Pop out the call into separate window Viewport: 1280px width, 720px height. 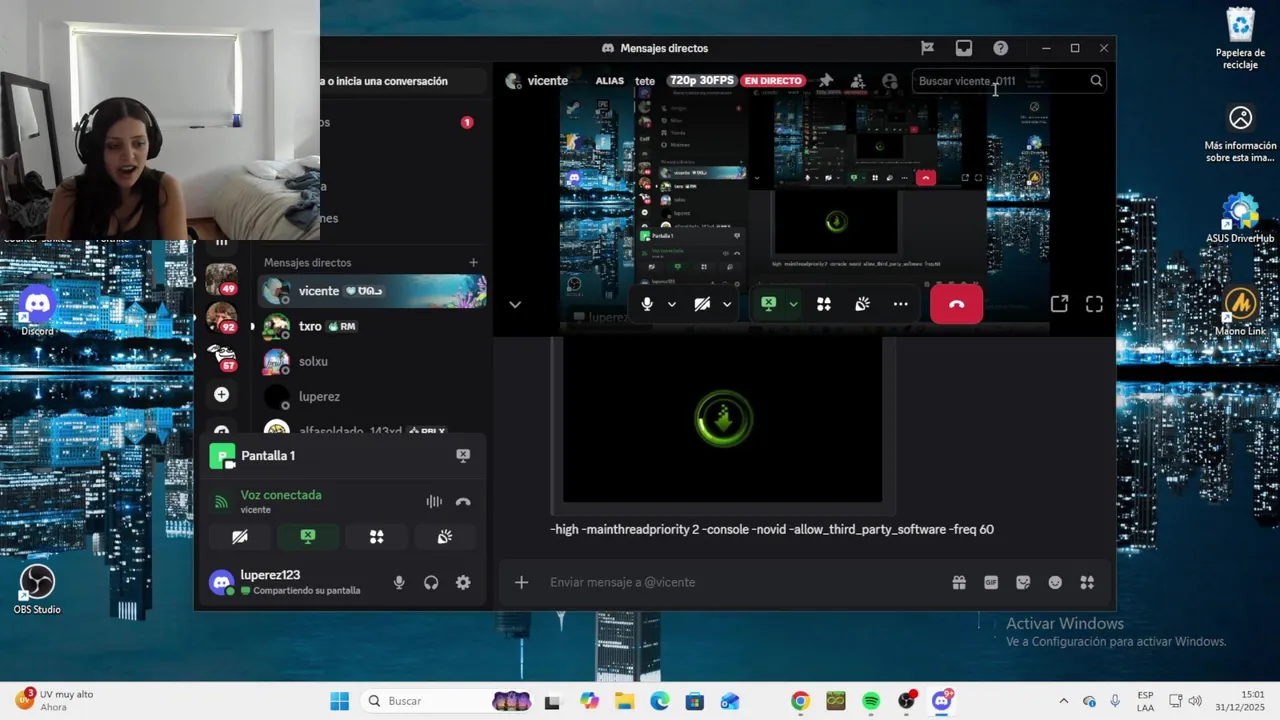1059,304
